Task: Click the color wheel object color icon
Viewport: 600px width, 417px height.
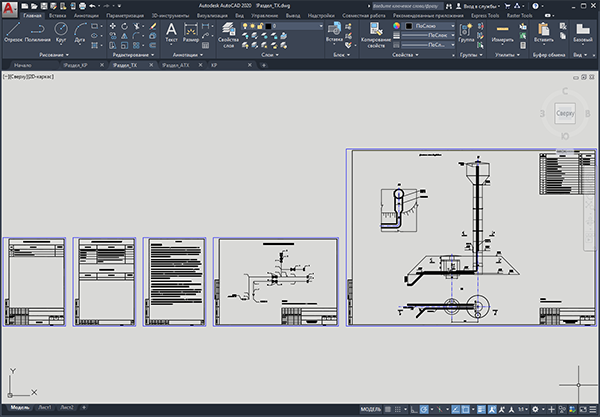Action: [x=396, y=26]
